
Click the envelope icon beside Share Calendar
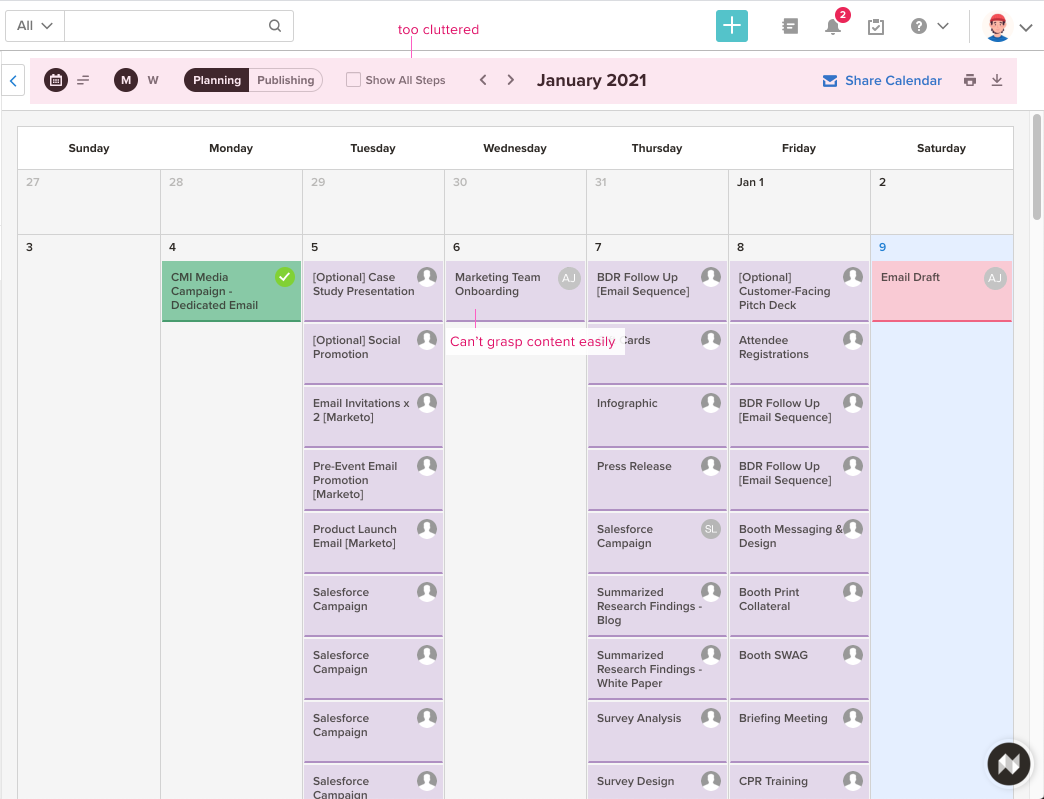click(830, 81)
